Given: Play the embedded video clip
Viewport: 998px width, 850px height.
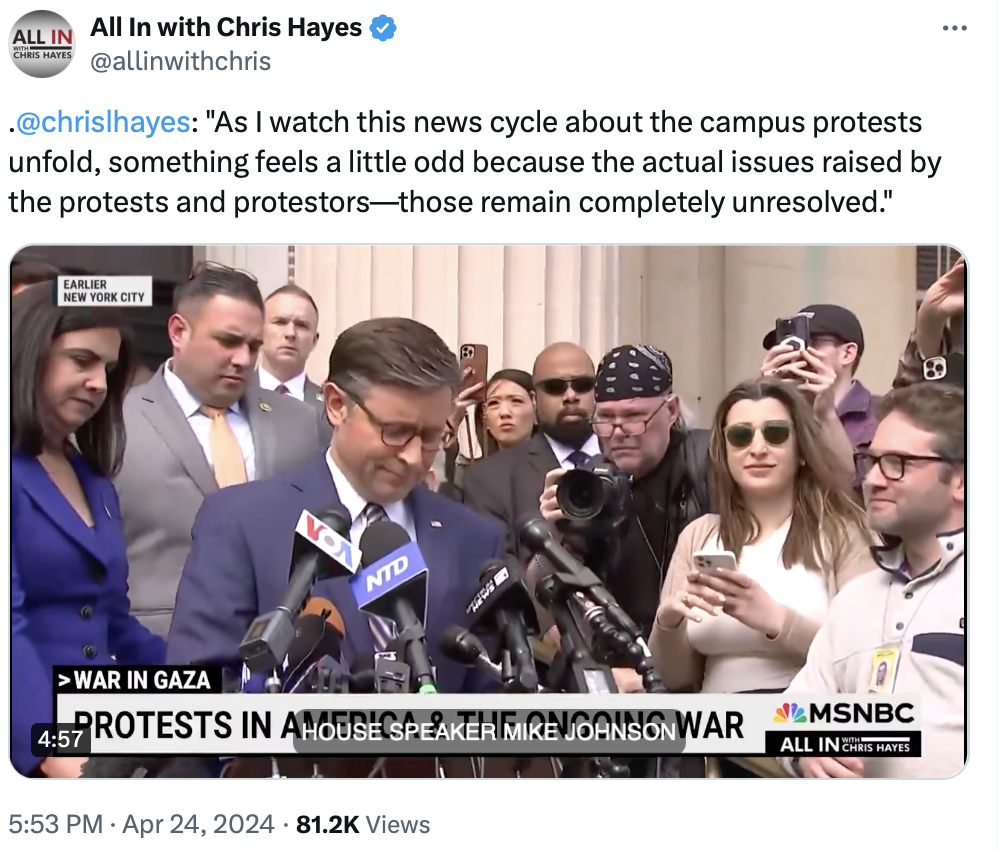Looking at the screenshot, I should 489,511.
